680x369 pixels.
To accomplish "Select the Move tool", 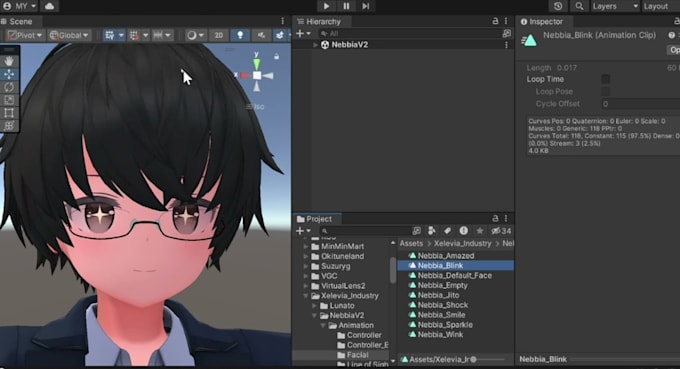I will point(9,74).
